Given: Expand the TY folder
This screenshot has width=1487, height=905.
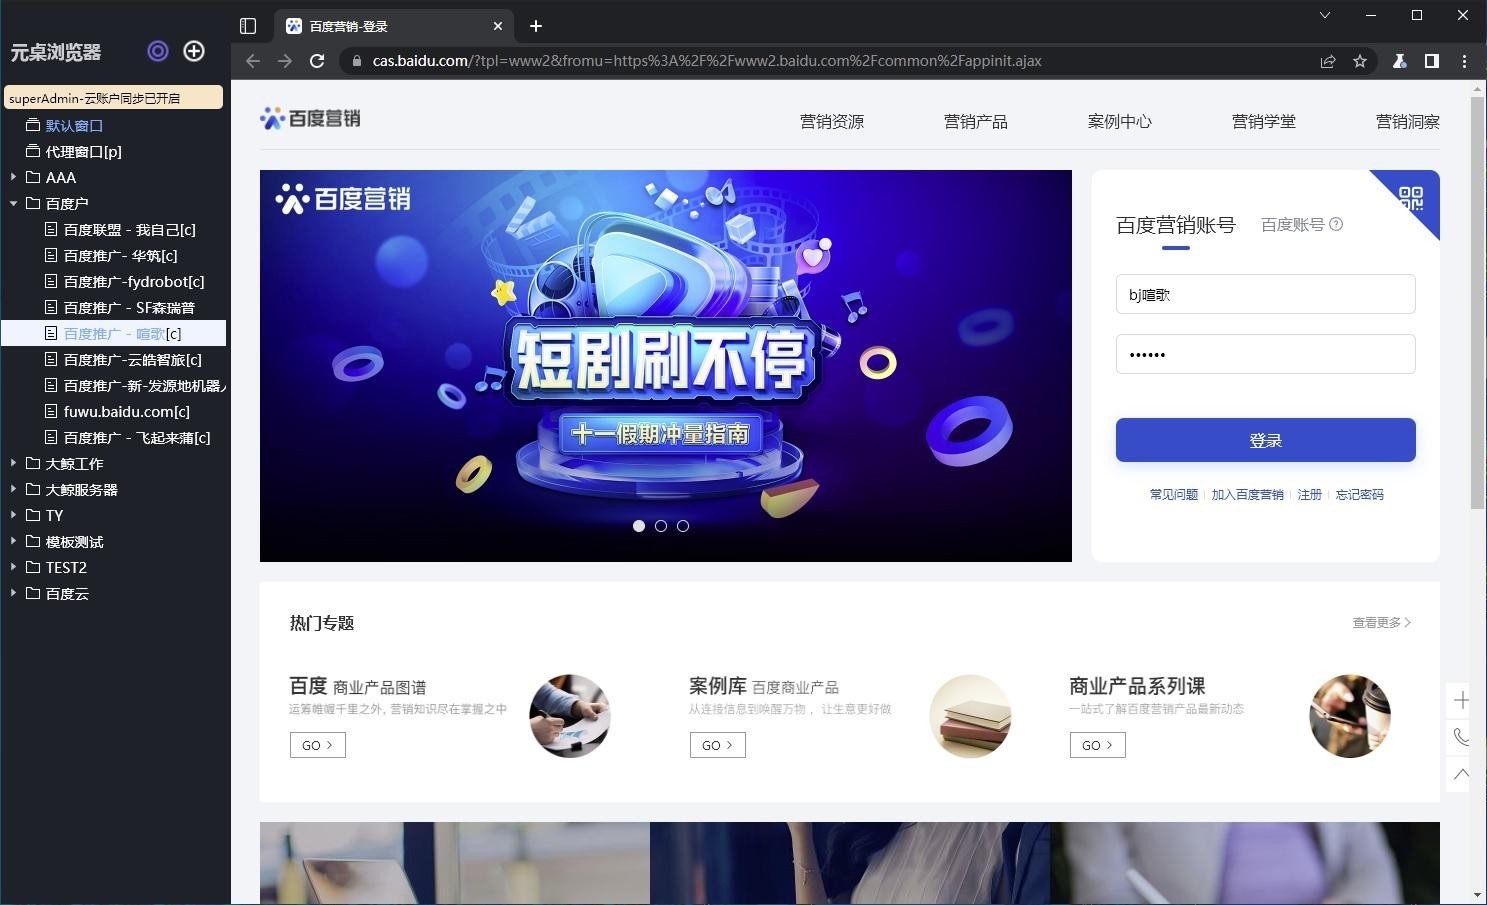Looking at the screenshot, I should coord(13,515).
